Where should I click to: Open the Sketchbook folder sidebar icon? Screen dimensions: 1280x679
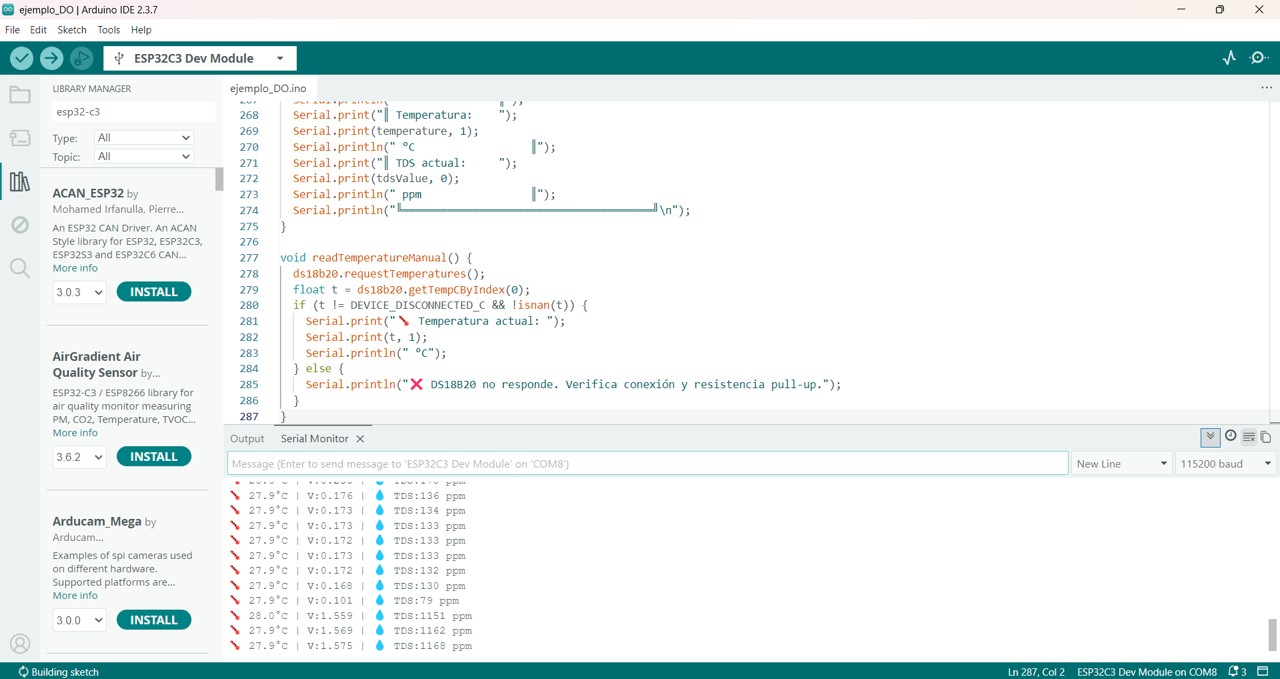(x=20, y=96)
